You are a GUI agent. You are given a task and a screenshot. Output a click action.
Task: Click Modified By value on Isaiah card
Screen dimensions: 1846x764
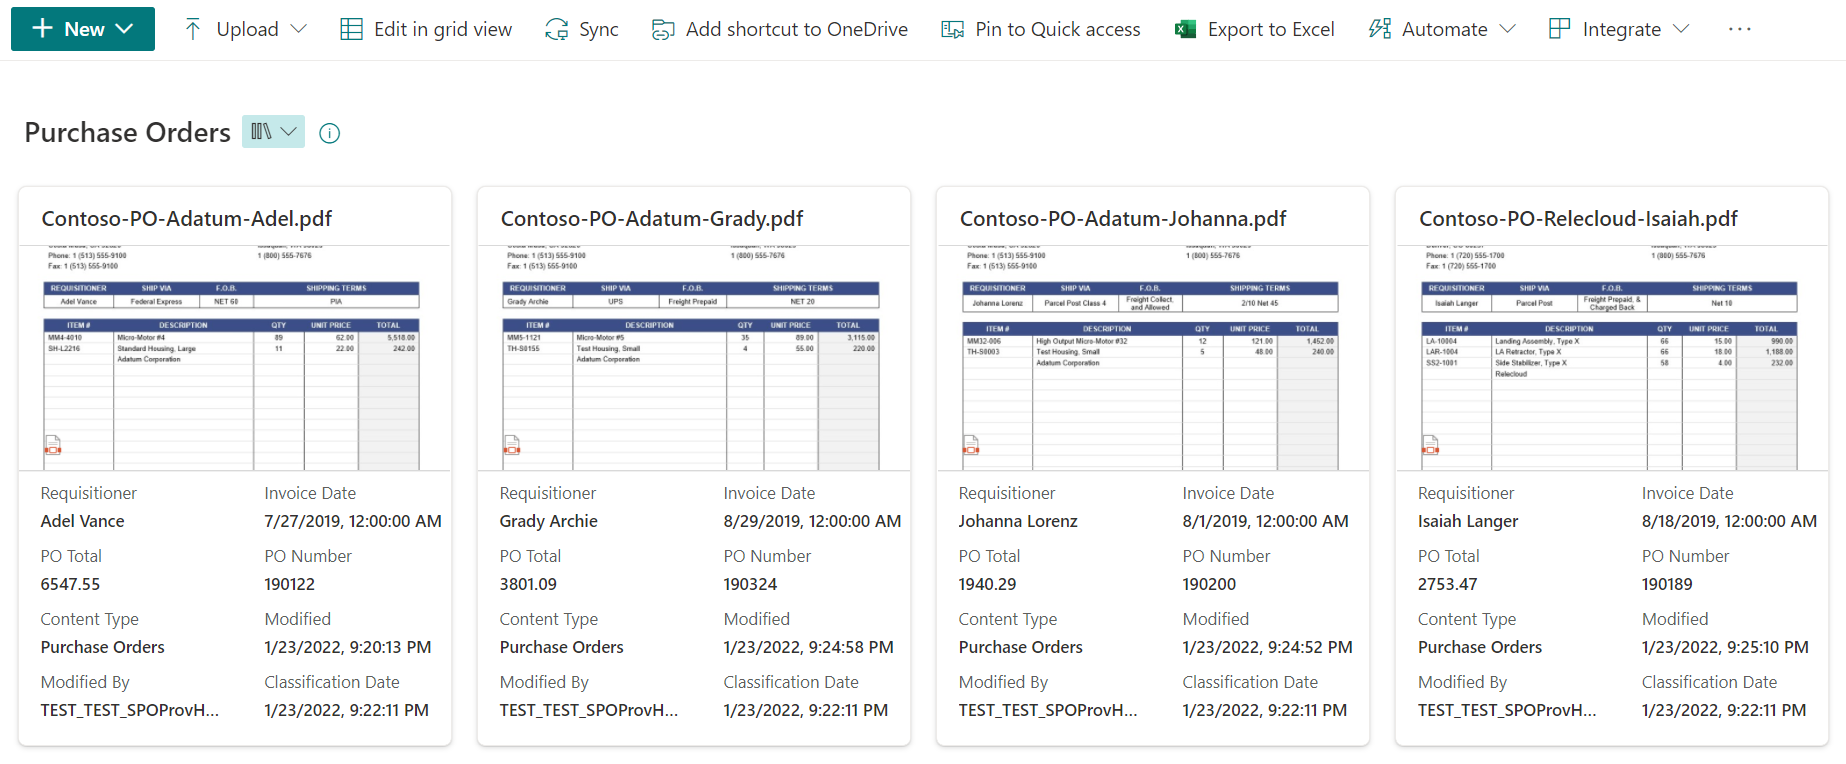(1507, 710)
